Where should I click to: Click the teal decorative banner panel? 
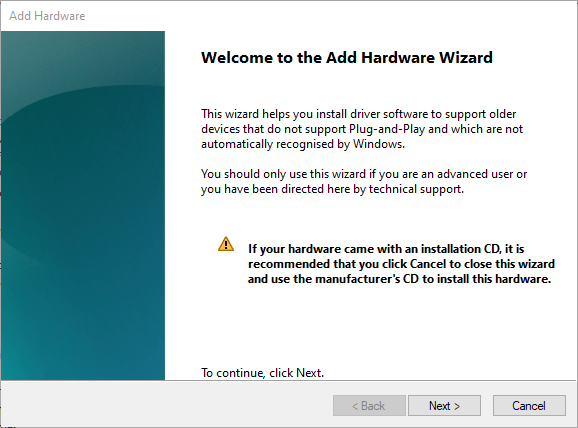(x=83, y=205)
